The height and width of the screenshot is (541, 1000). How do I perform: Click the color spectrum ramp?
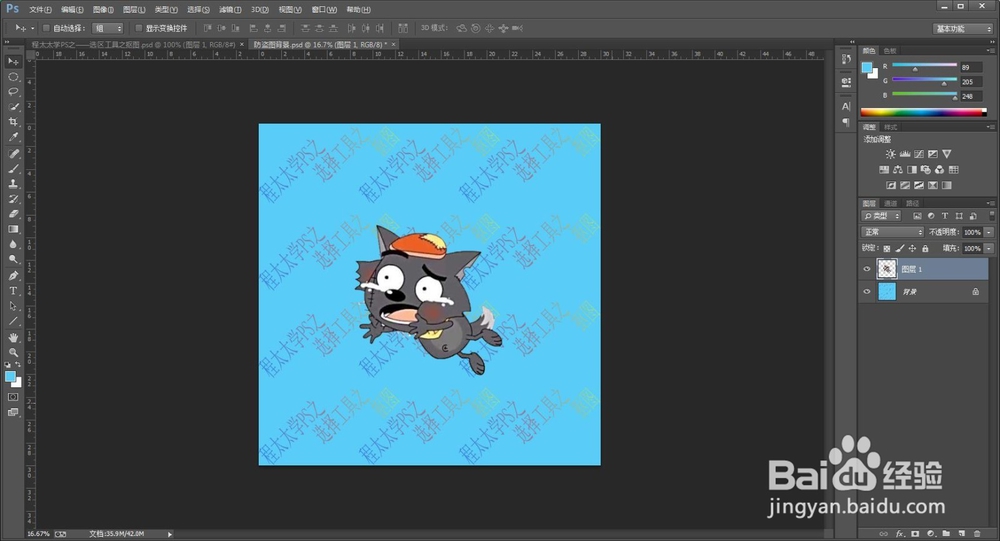pos(923,112)
